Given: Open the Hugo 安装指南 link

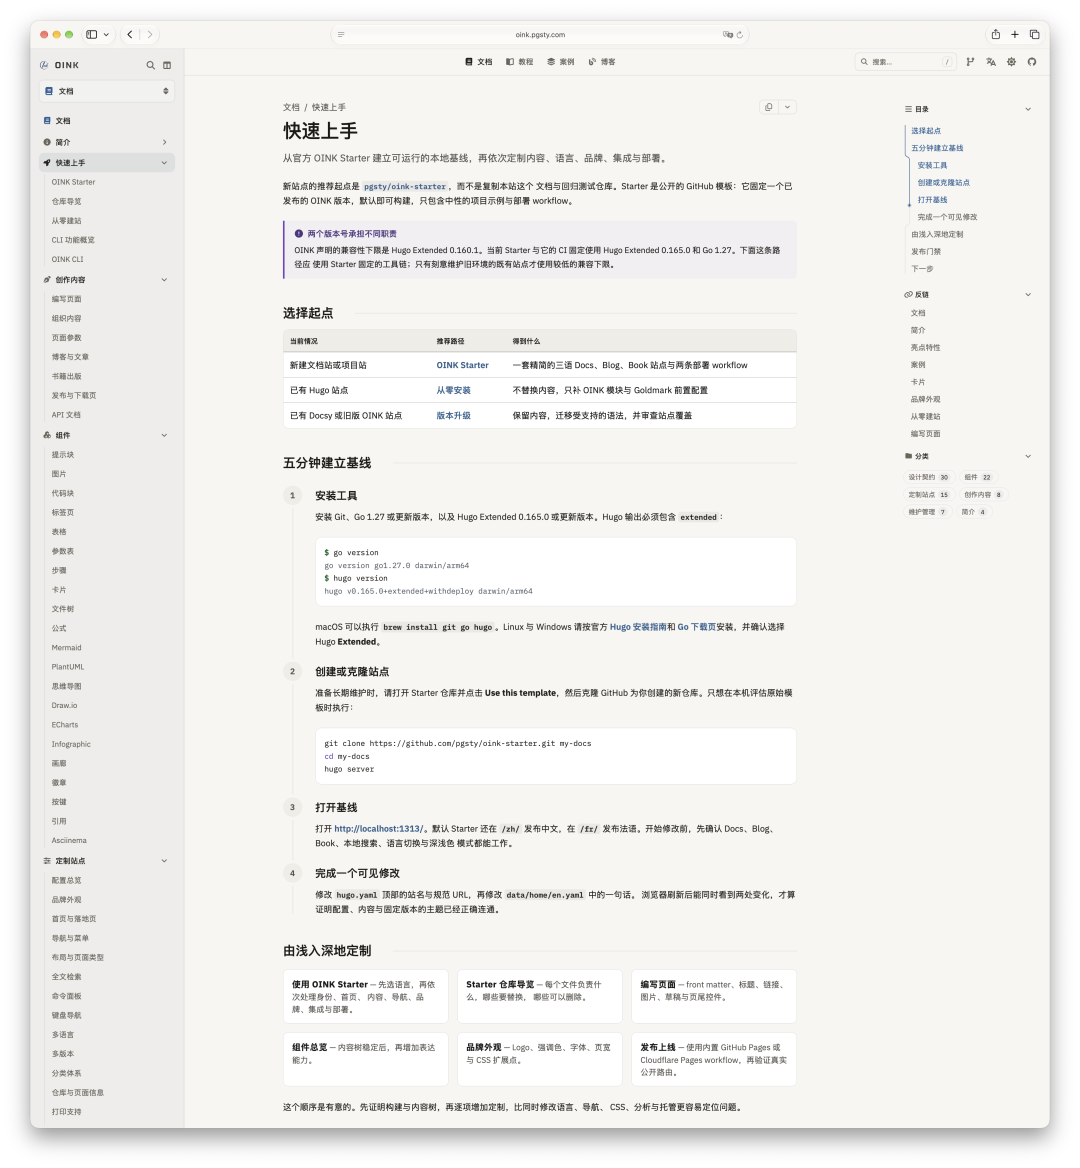Looking at the screenshot, I should click(x=638, y=627).
